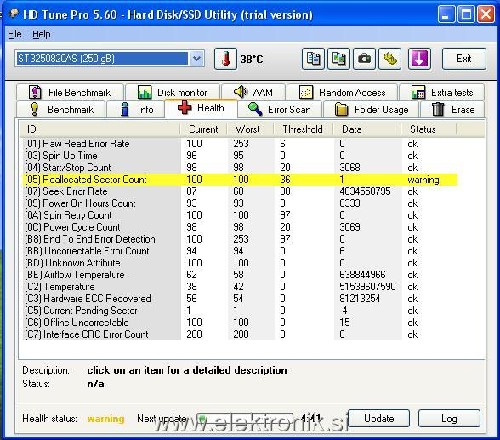Select Reallocated Sector Count row
This screenshot has height=440, width=500.
[x=241, y=179]
